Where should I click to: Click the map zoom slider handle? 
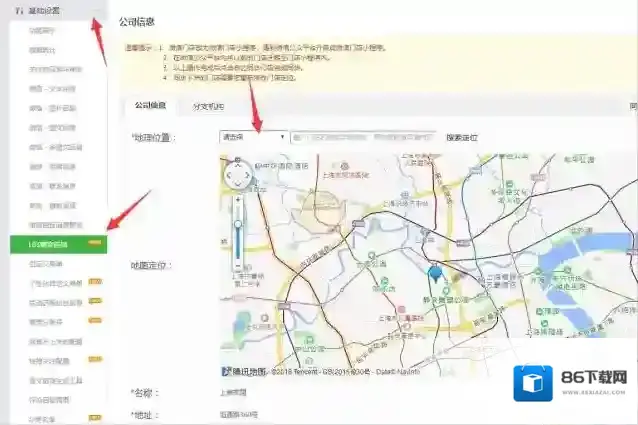[x=238, y=224]
